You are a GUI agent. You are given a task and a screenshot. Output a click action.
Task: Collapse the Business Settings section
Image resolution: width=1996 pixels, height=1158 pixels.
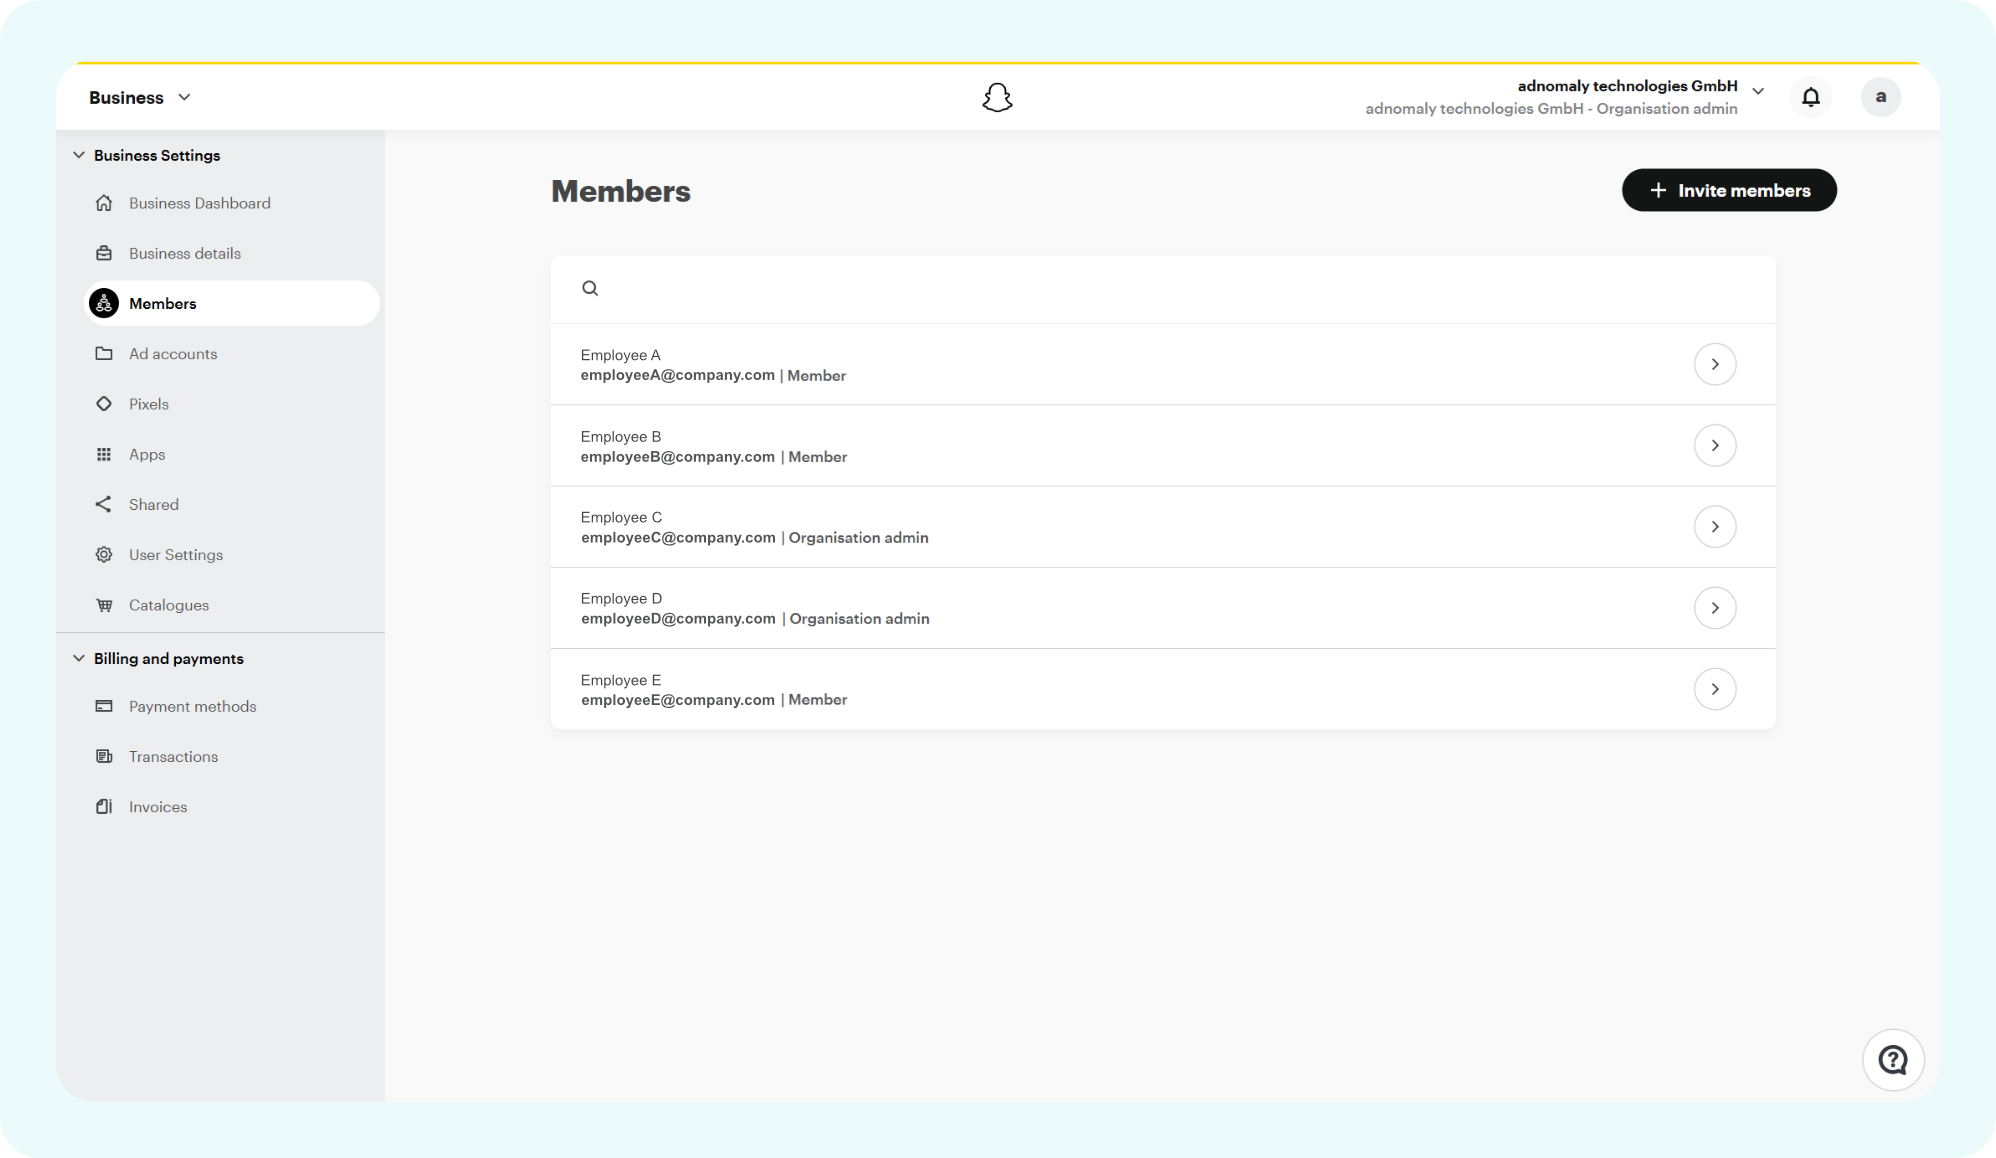tap(79, 155)
